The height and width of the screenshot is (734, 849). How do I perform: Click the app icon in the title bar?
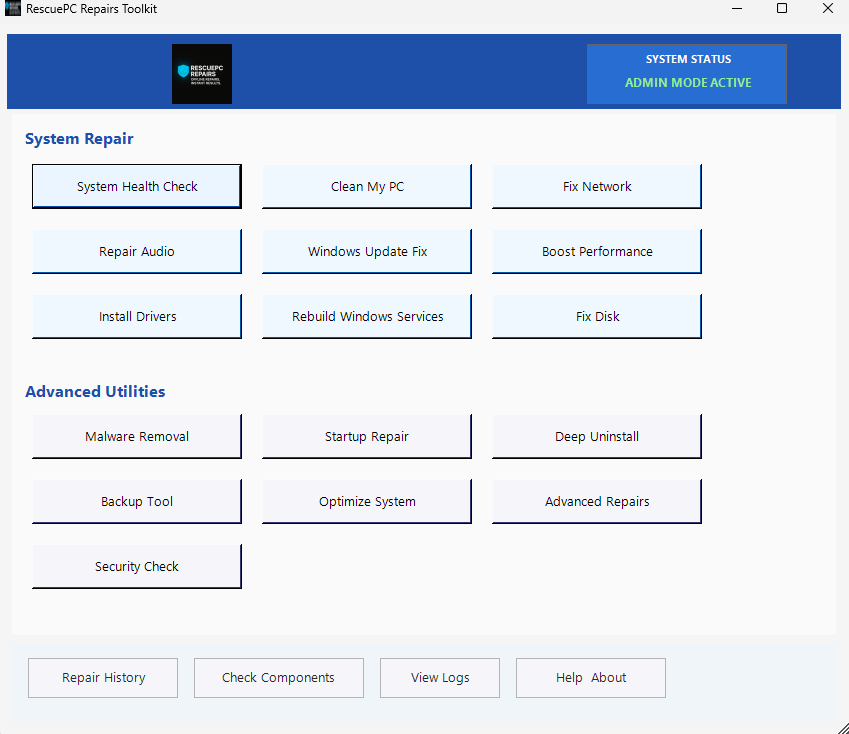[x=12, y=9]
